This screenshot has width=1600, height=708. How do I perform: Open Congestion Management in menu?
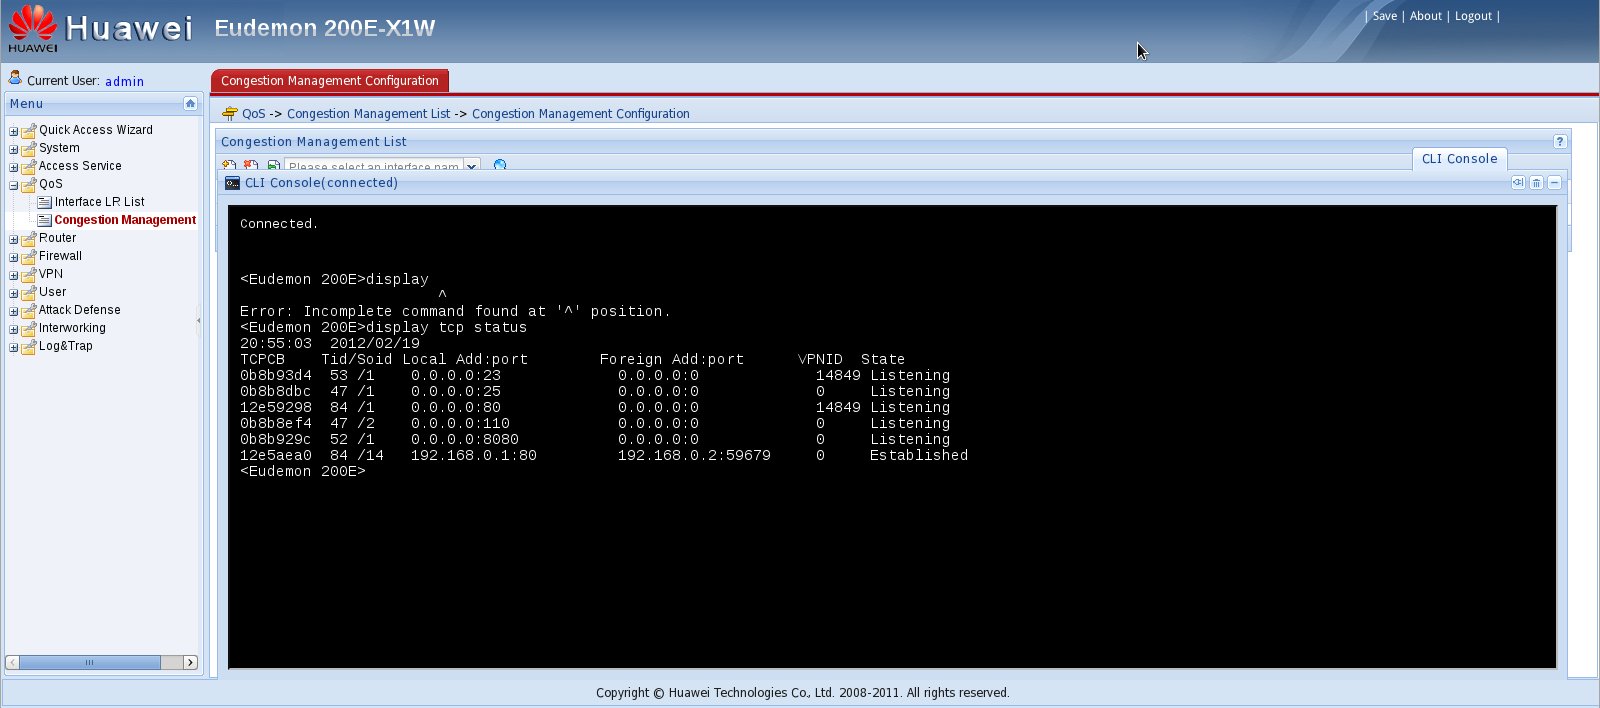click(125, 220)
